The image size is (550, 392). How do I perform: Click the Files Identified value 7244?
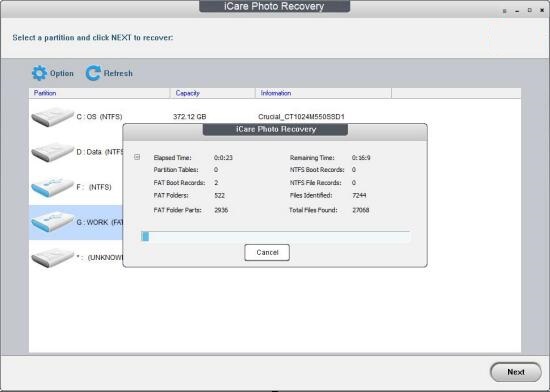coord(359,195)
